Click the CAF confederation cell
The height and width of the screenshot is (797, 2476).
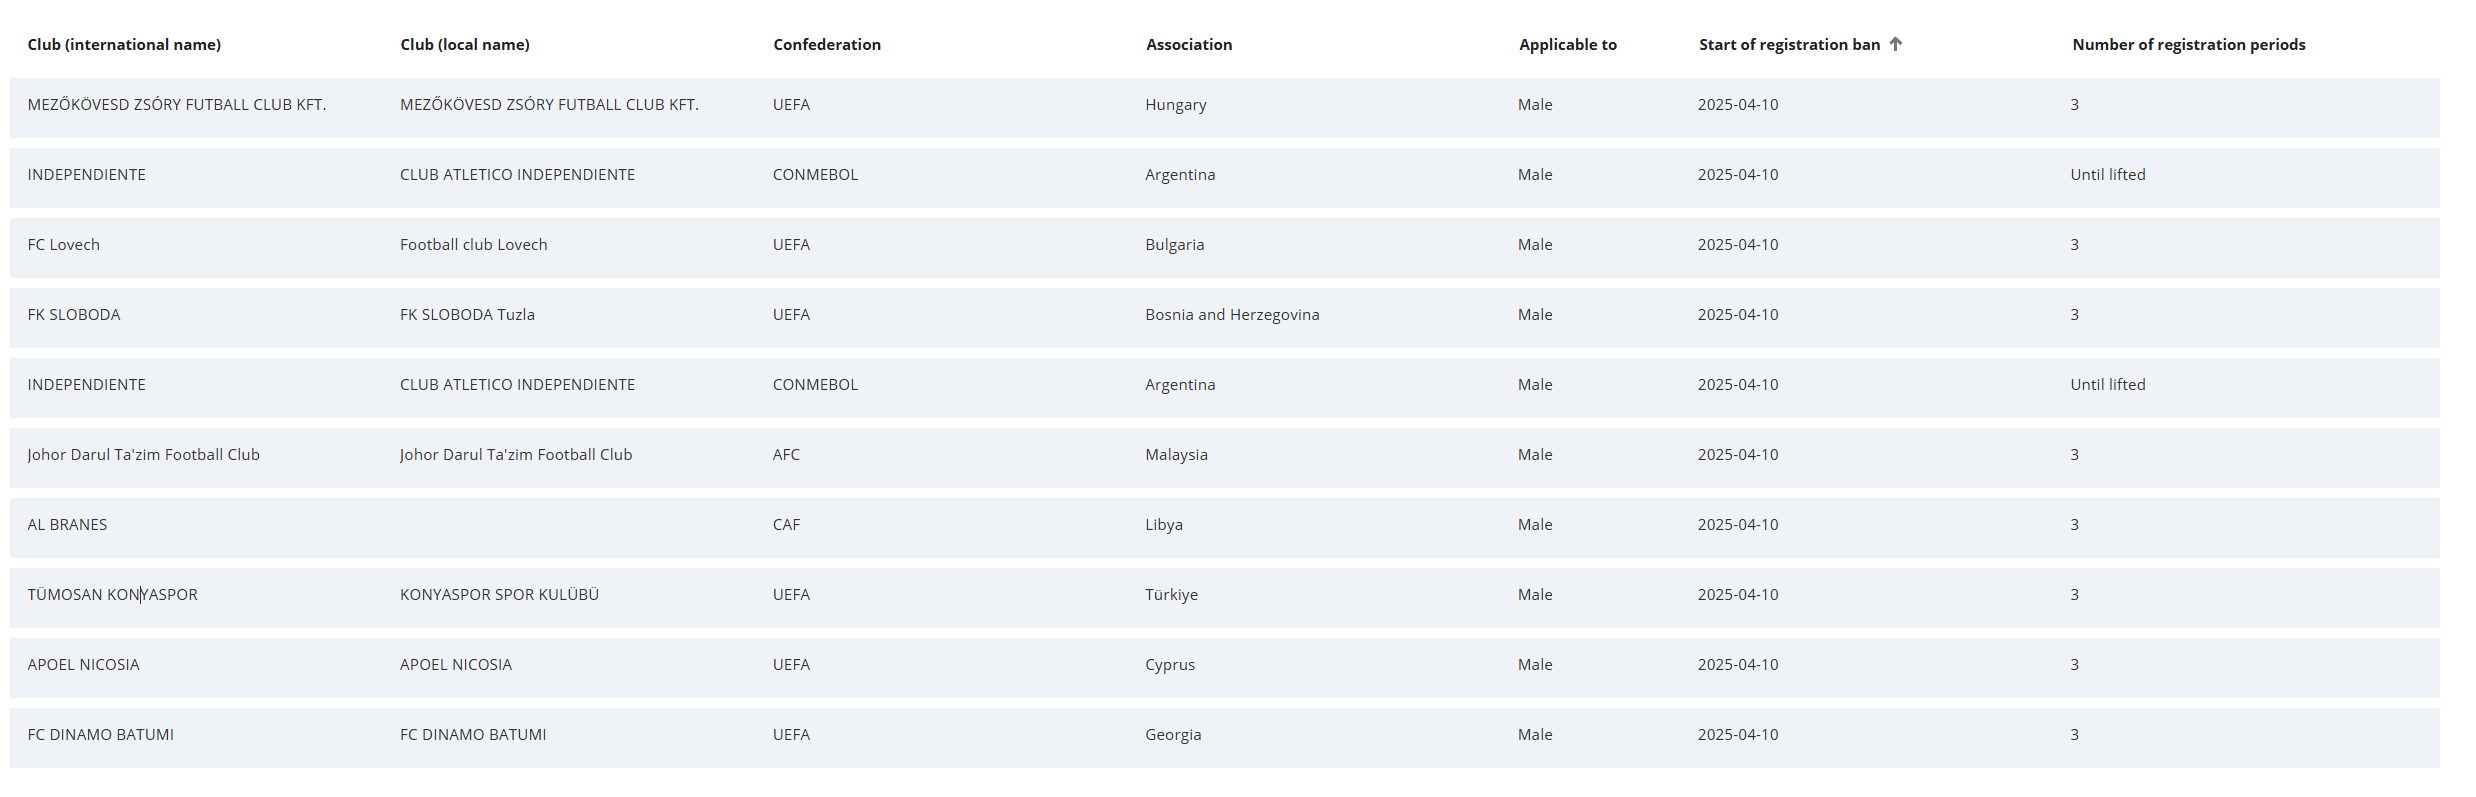(x=786, y=525)
